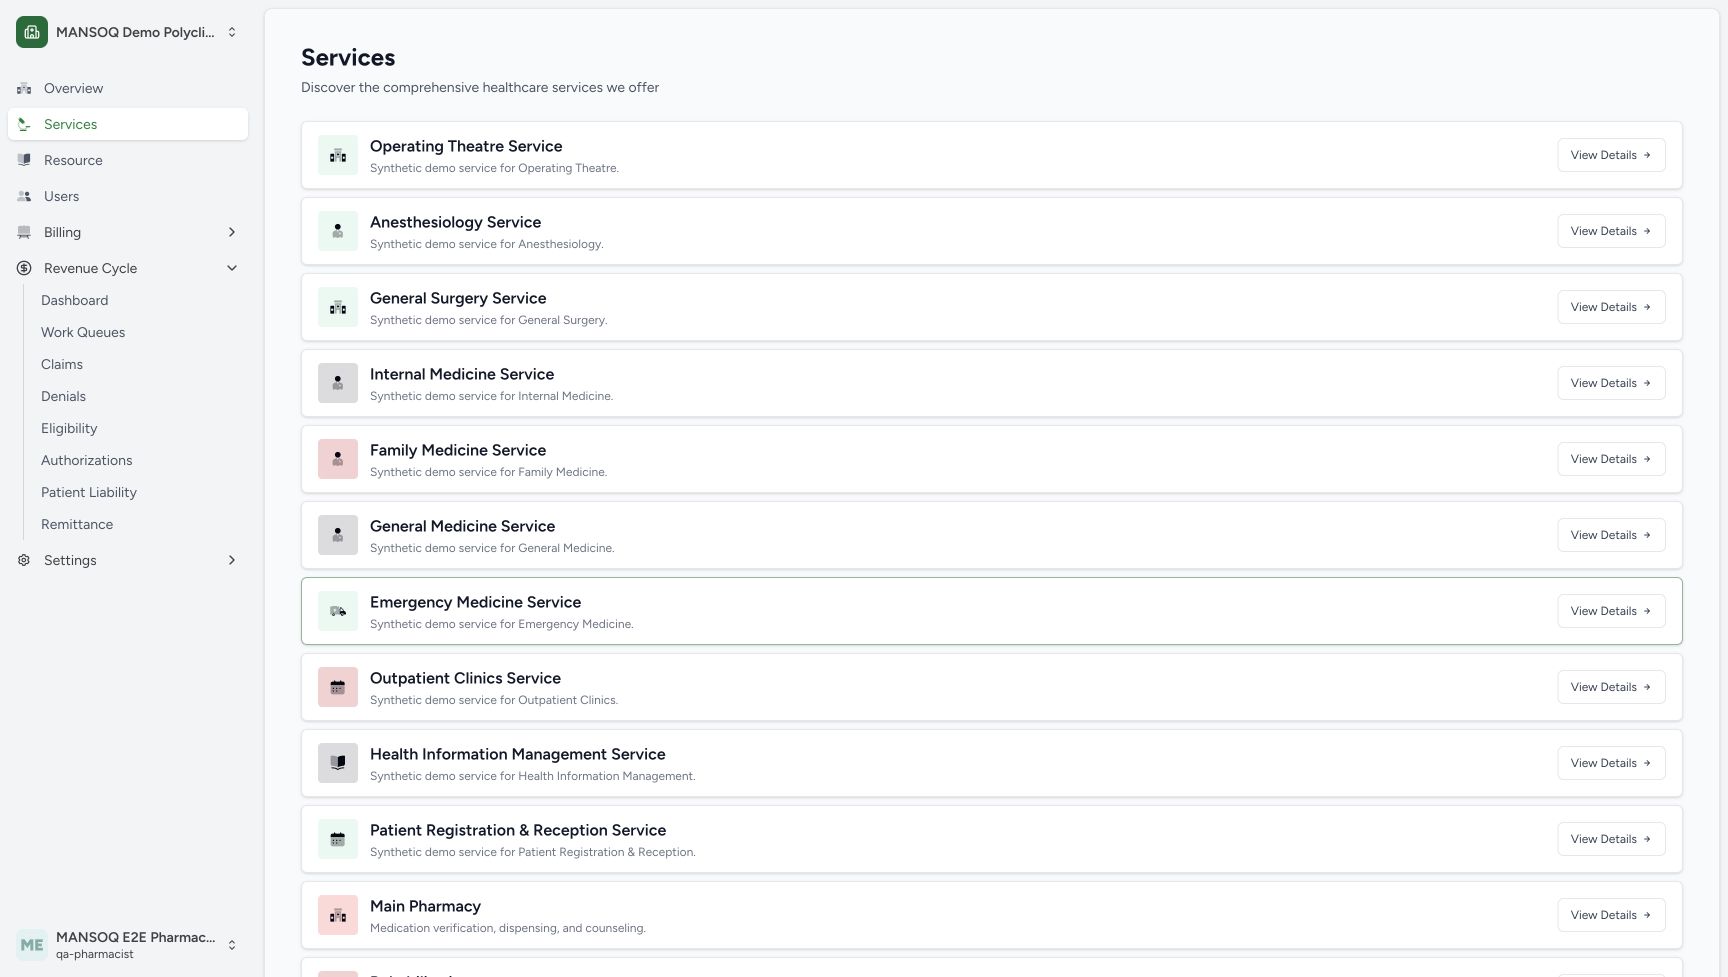This screenshot has height=977, width=1728.
Task: Click the Outpatient Clinics Service title
Action: pyautogui.click(x=465, y=678)
